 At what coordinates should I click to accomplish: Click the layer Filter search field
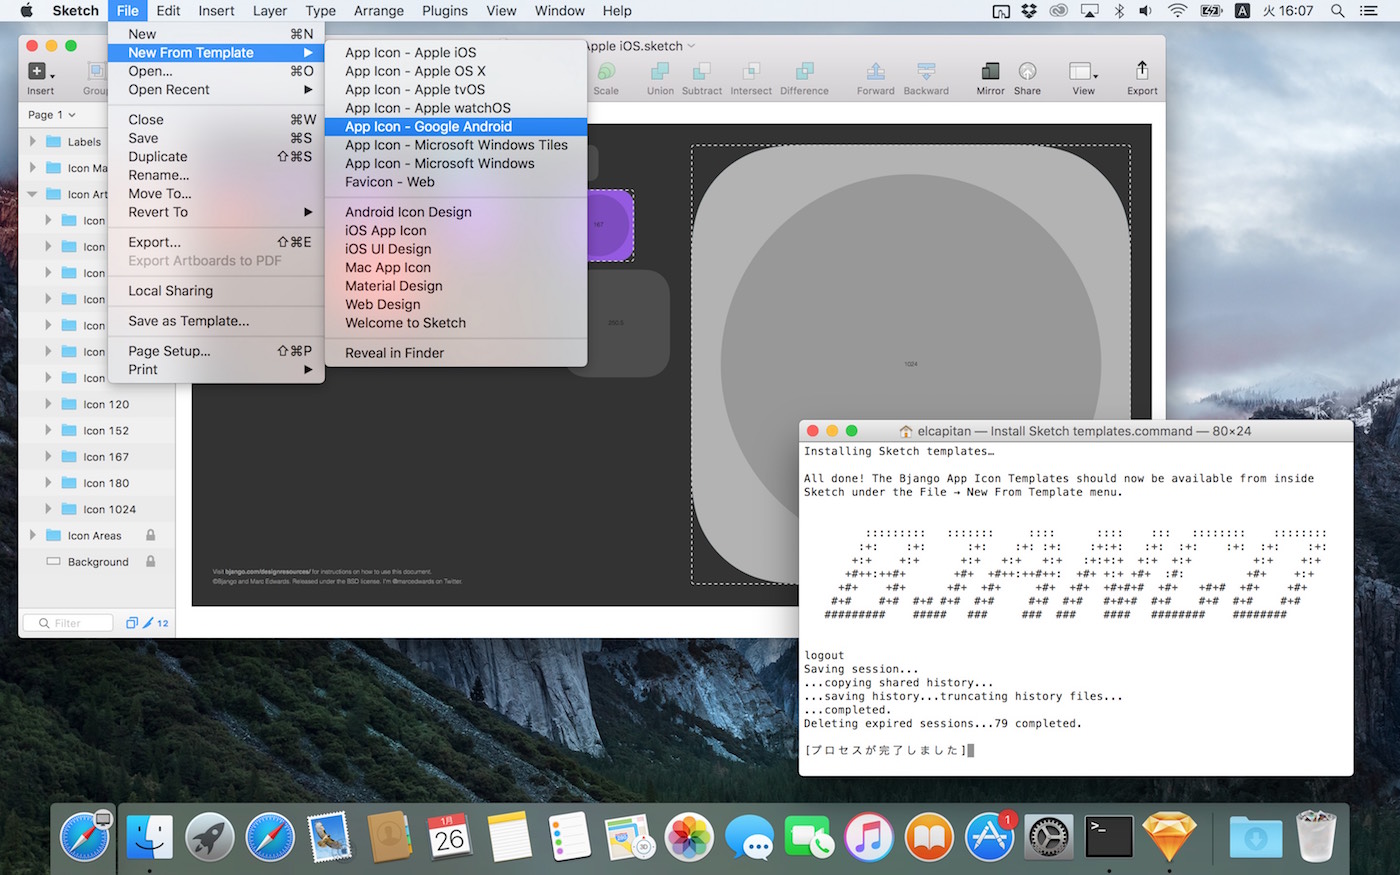[x=70, y=623]
